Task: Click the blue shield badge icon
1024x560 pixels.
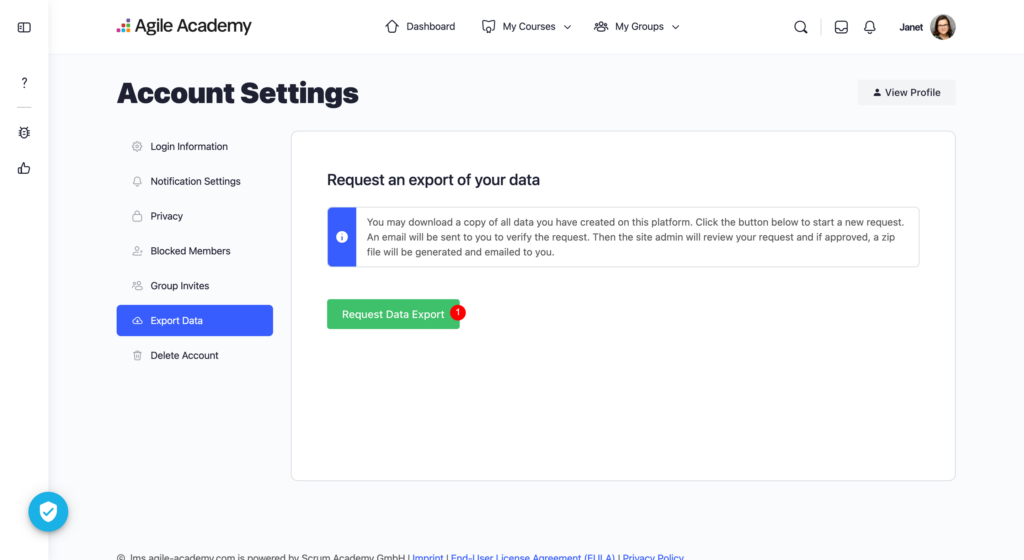Action: (x=48, y=512)
